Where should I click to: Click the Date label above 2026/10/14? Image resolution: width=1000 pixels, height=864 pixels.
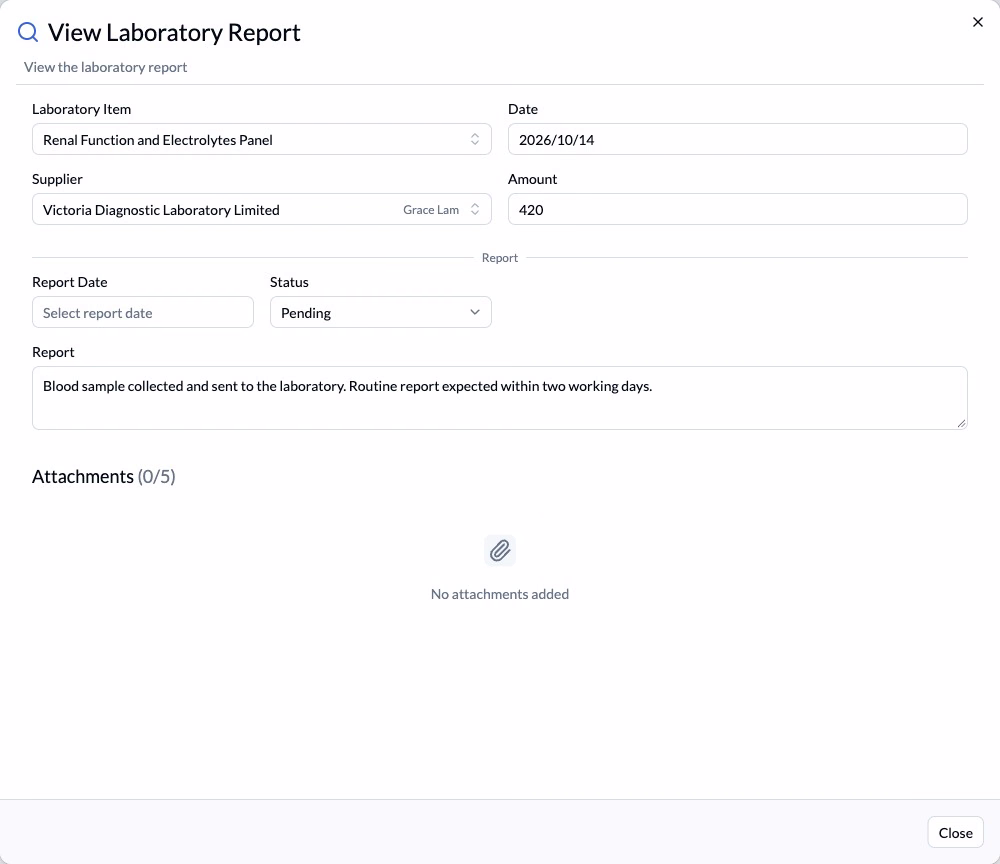pos(523,109)
